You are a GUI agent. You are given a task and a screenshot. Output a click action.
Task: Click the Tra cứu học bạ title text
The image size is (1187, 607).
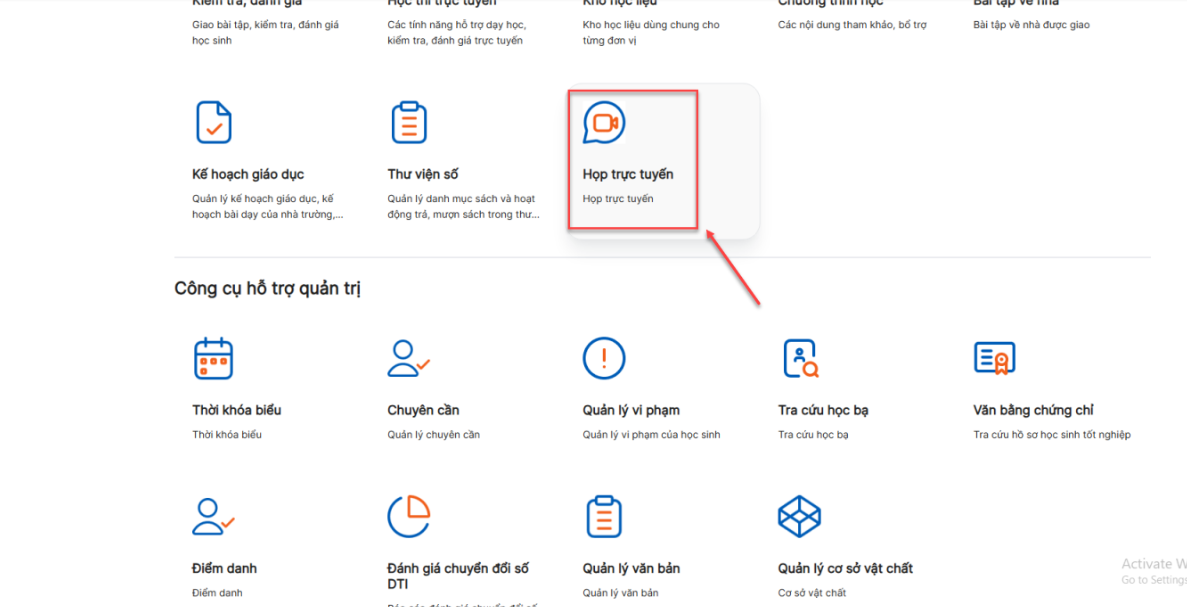point(823,410)
